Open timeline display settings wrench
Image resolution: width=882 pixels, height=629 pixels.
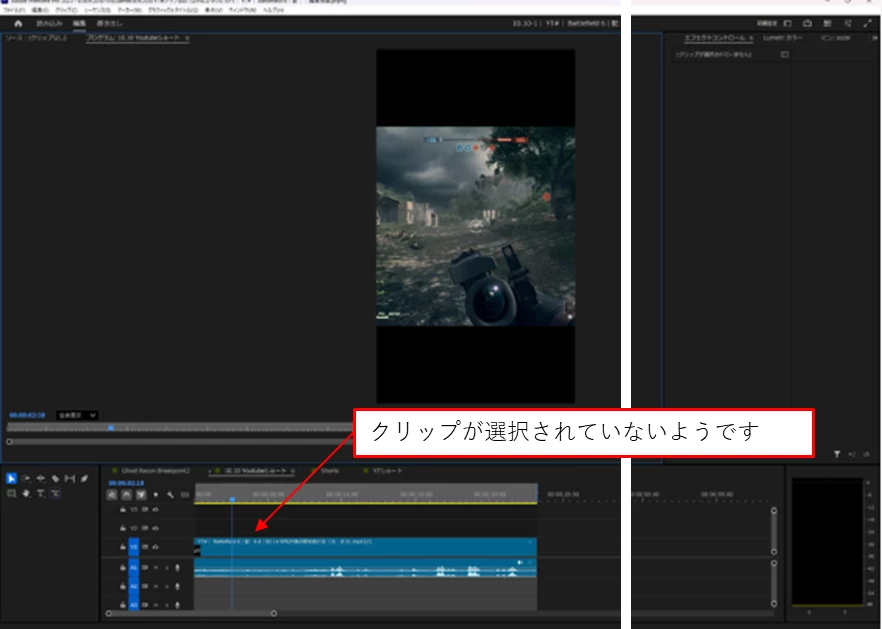[x=170, y=495]
